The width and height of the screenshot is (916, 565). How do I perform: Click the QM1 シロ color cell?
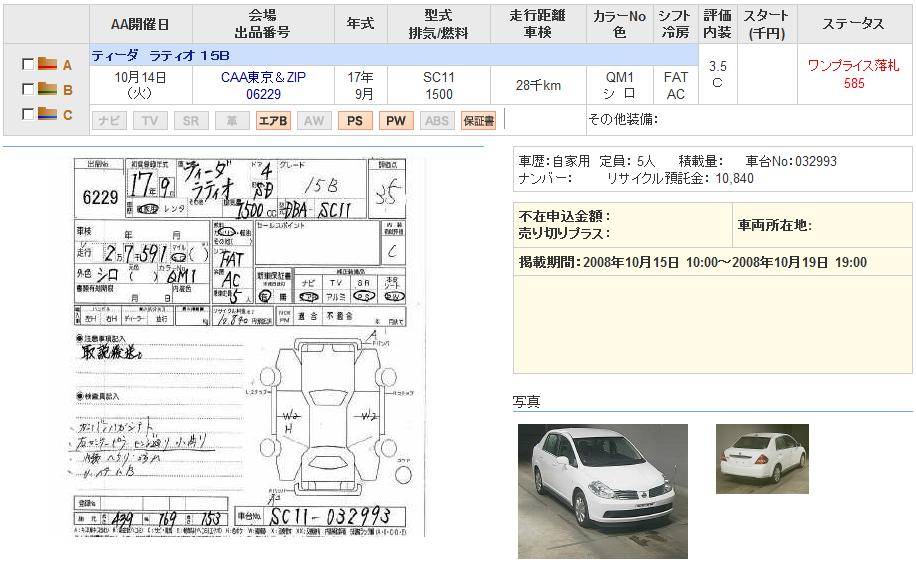(620, 85)
